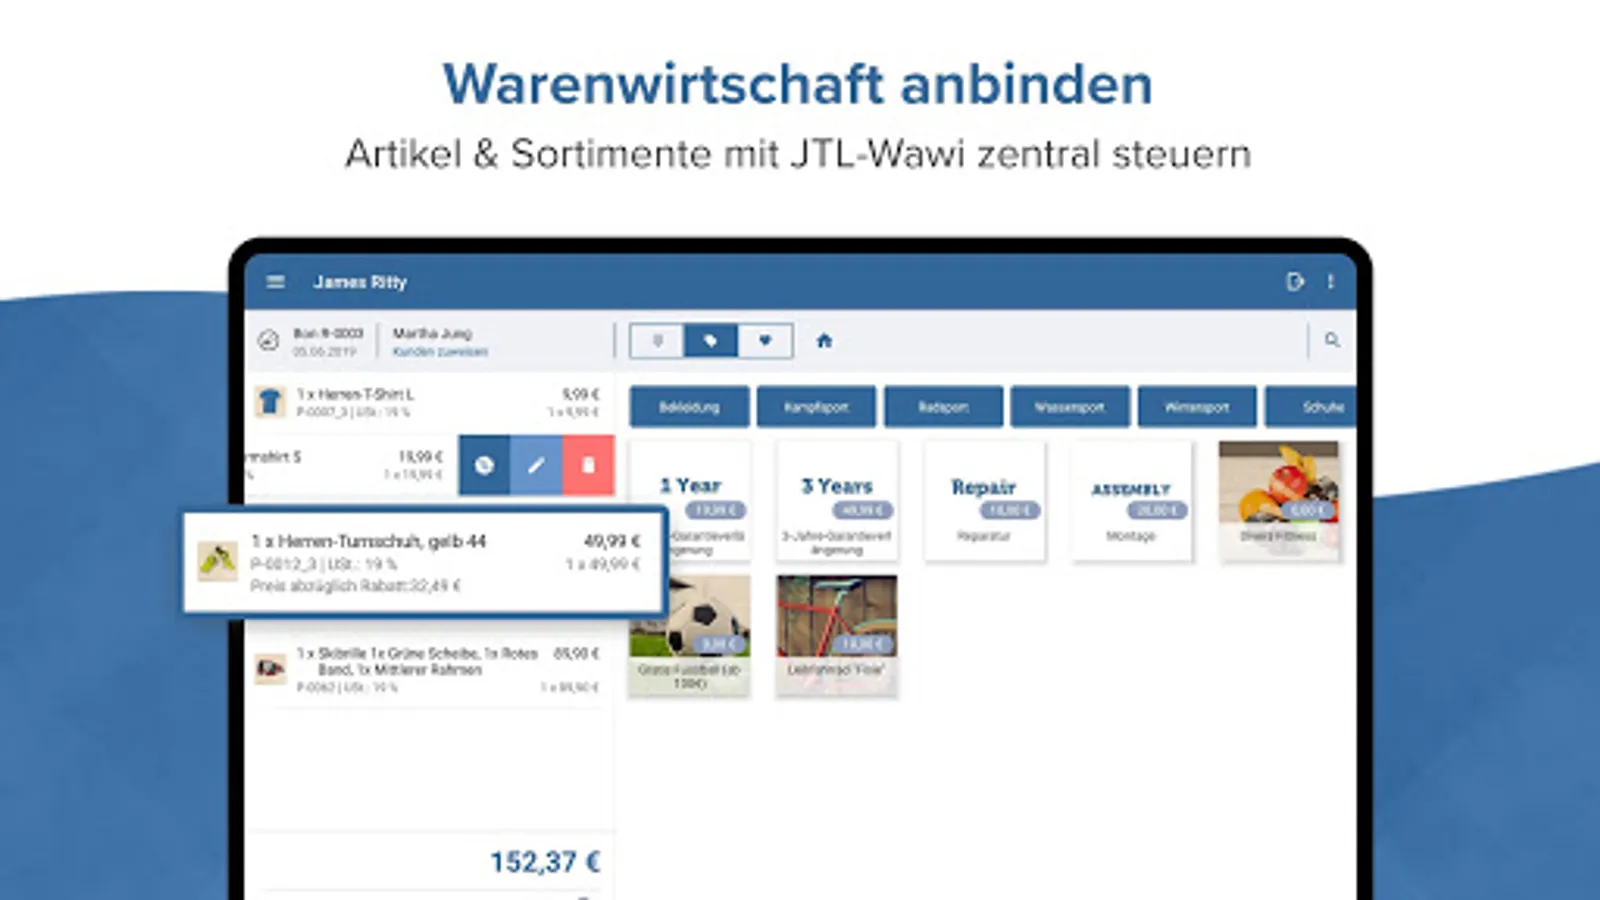This screenshot has height=900, width=1600.
Task: Select the Skibrille line item text
Action: (417, 661)
